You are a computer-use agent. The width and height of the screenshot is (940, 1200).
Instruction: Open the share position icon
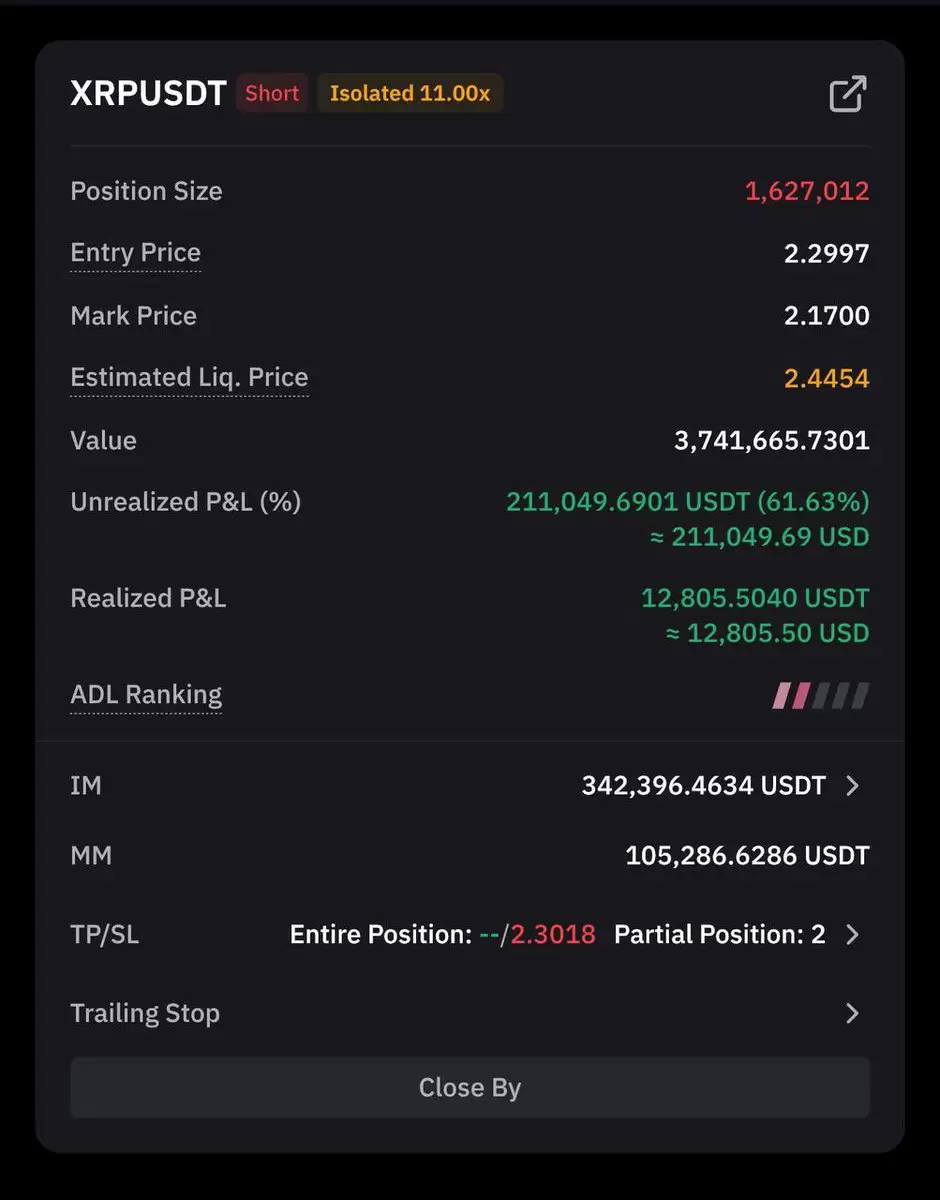(847, 94)
